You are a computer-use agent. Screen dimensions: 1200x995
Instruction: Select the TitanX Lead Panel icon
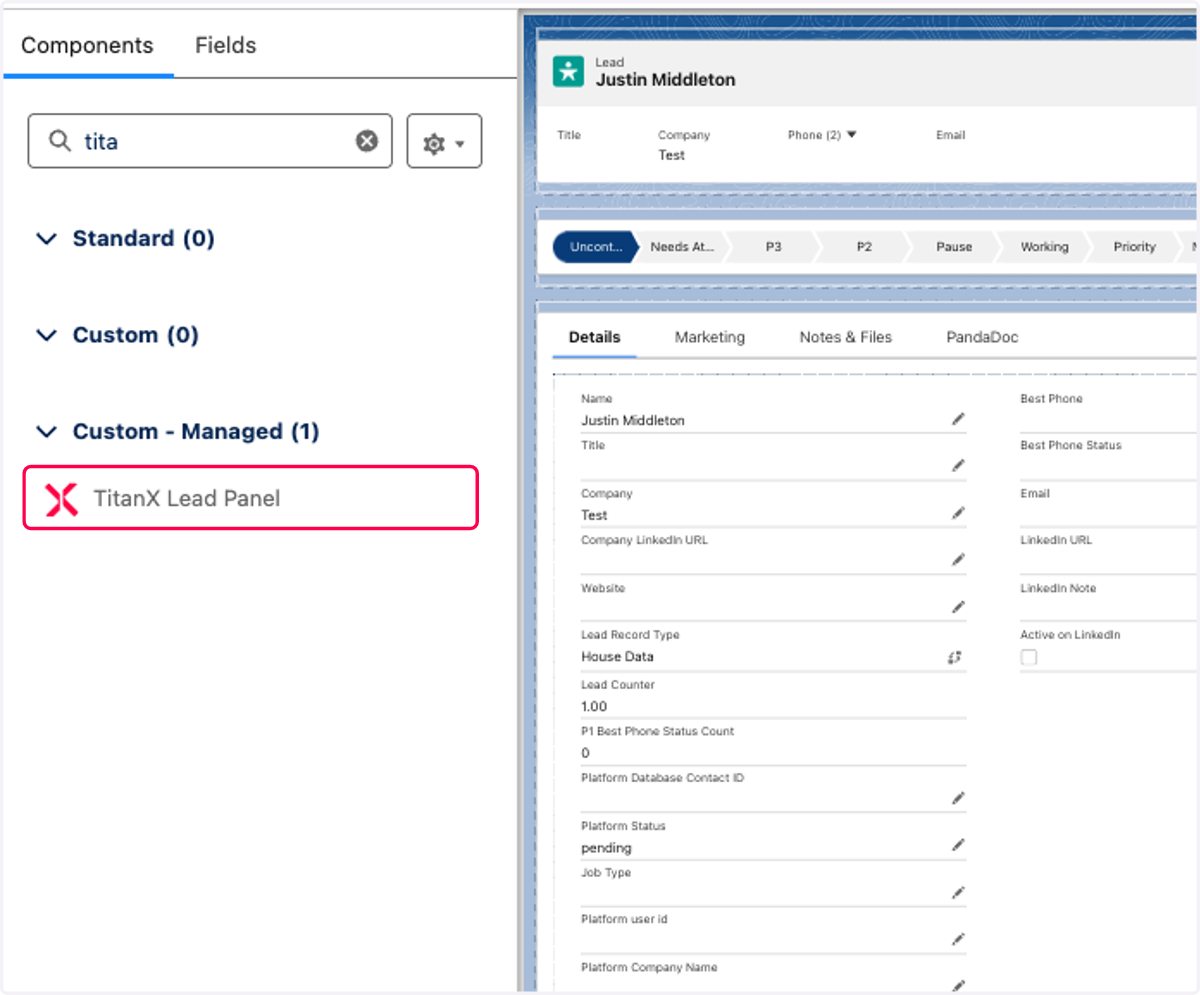pos(61,498)
